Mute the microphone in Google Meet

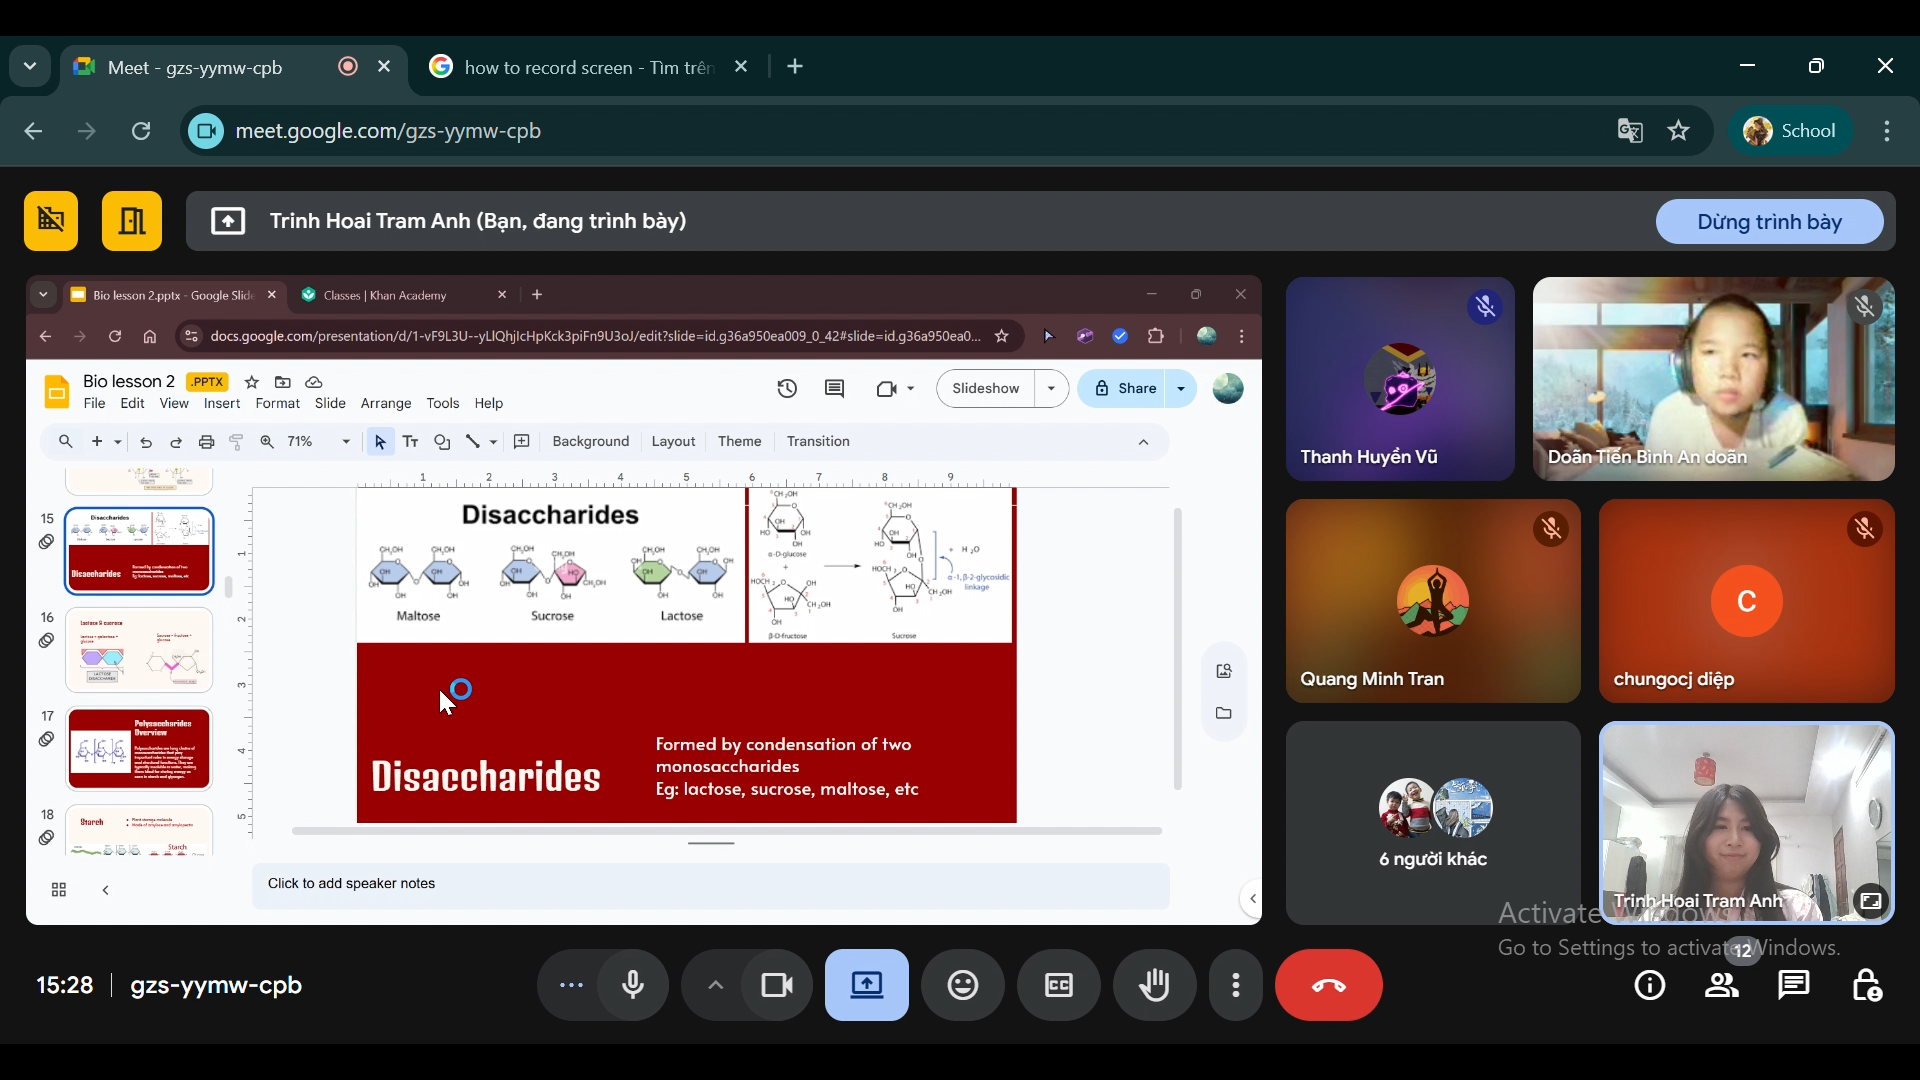tap(632, 984)
